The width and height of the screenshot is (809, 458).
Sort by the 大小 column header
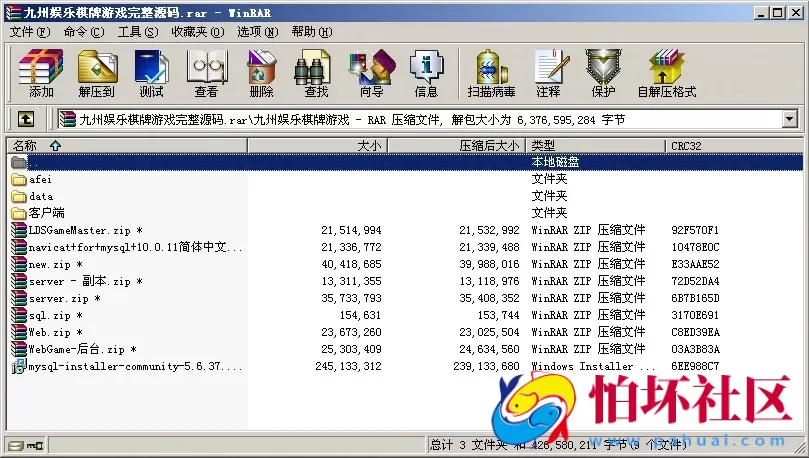click(x=317, y=146)
